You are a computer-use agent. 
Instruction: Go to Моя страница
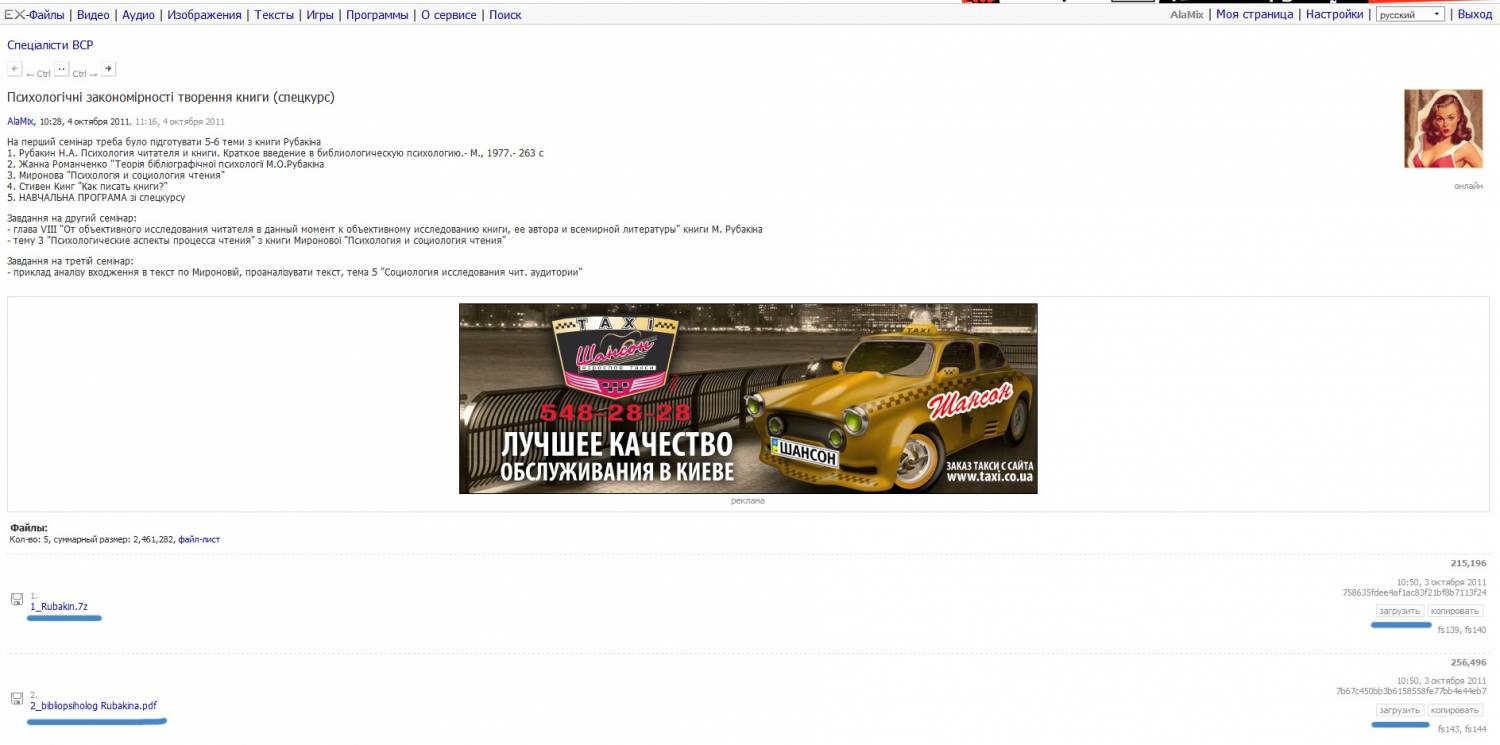tap(1254, 15)
